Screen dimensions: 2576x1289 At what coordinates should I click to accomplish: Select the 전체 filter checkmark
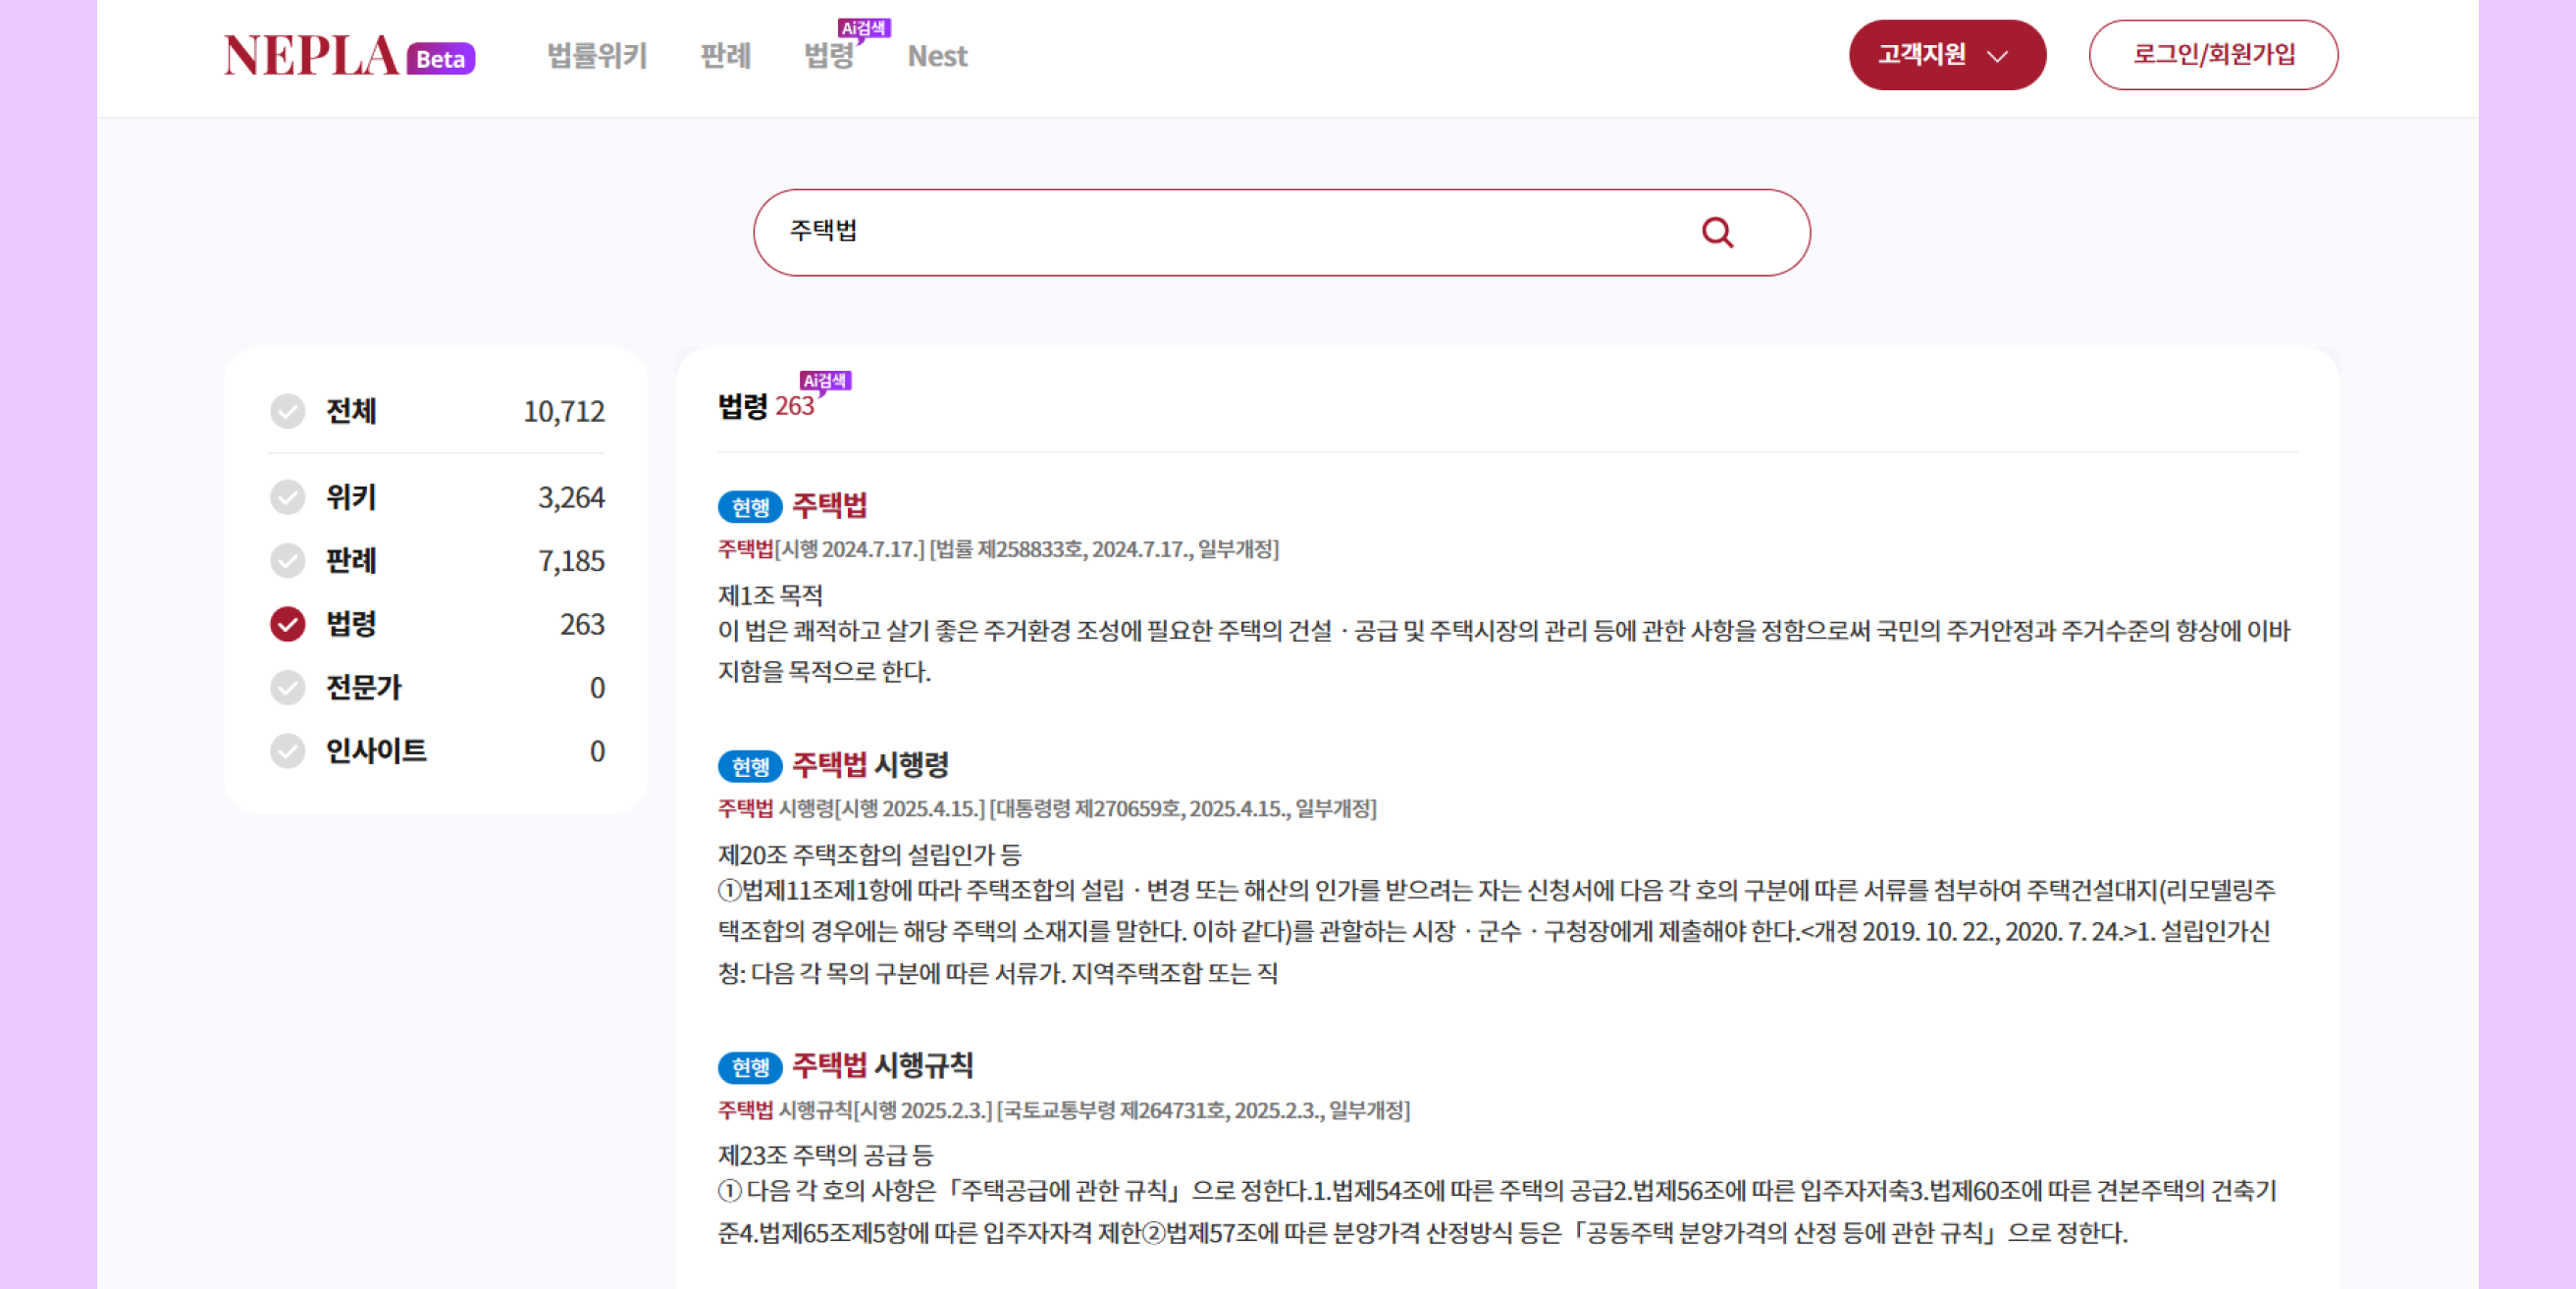(288, 411)
